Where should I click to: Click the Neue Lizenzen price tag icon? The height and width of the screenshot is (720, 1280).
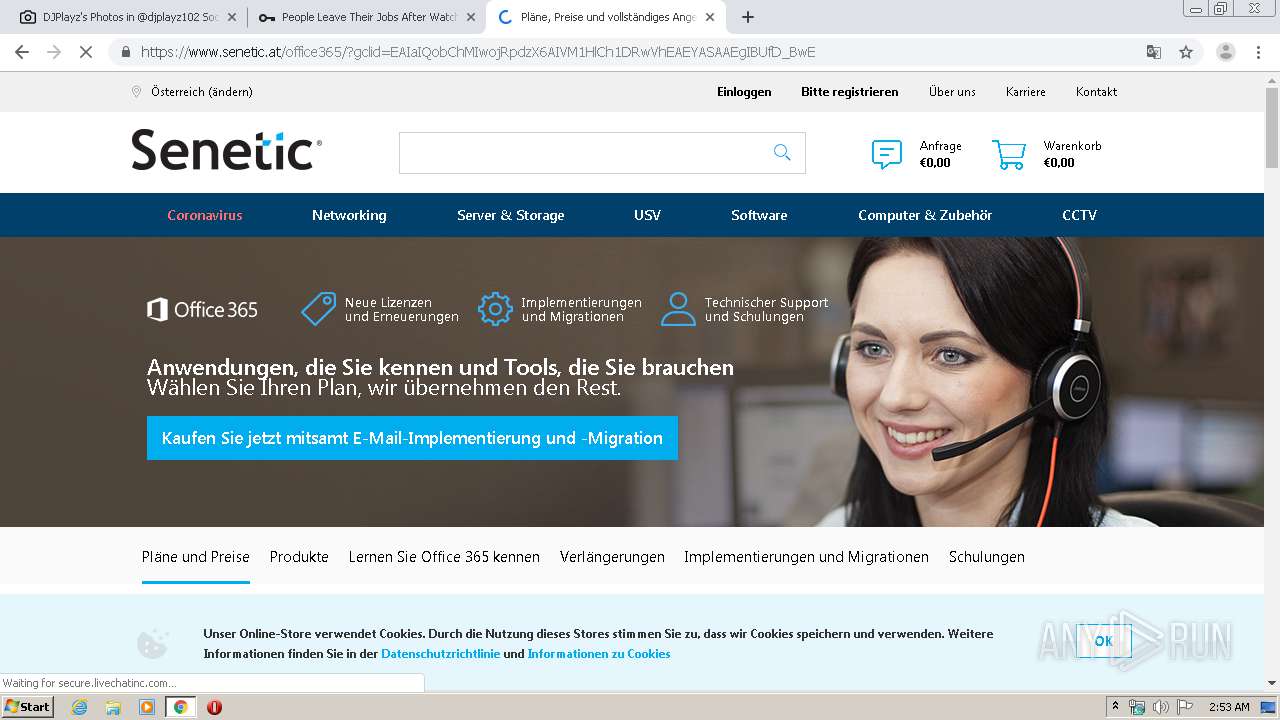click(x=319, y=309)
